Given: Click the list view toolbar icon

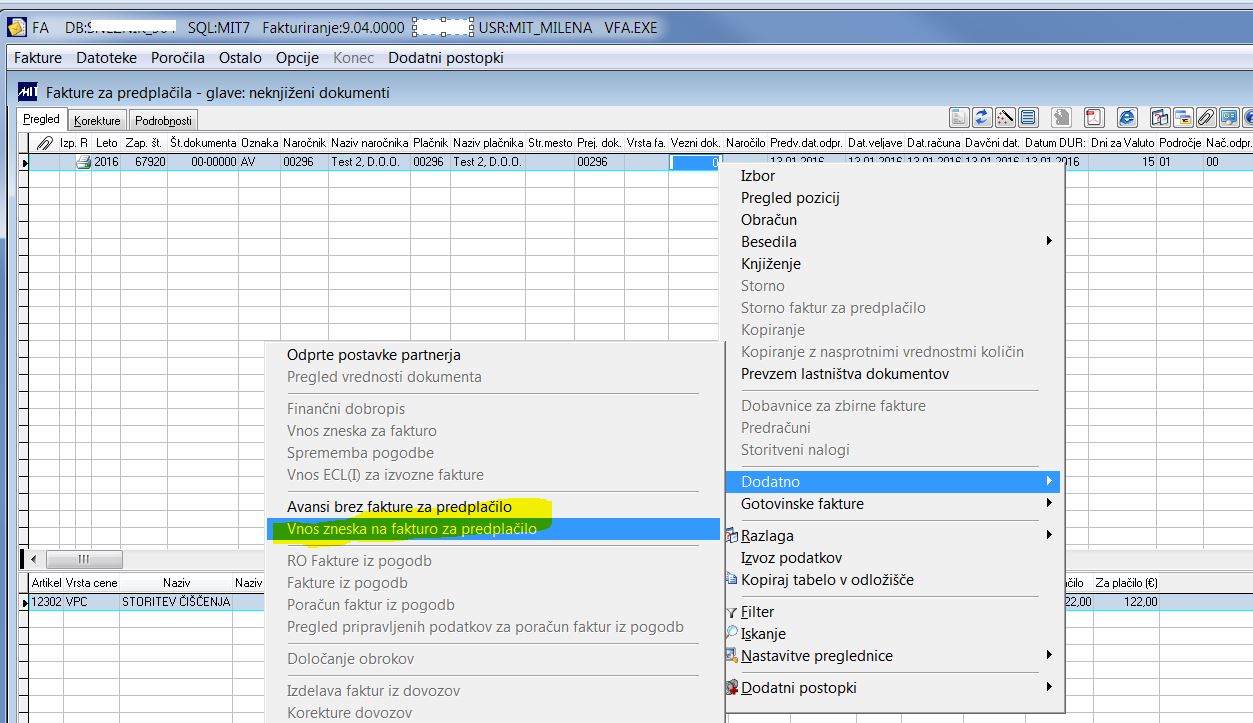Looking at the screenshot, I should point(1028,117).
